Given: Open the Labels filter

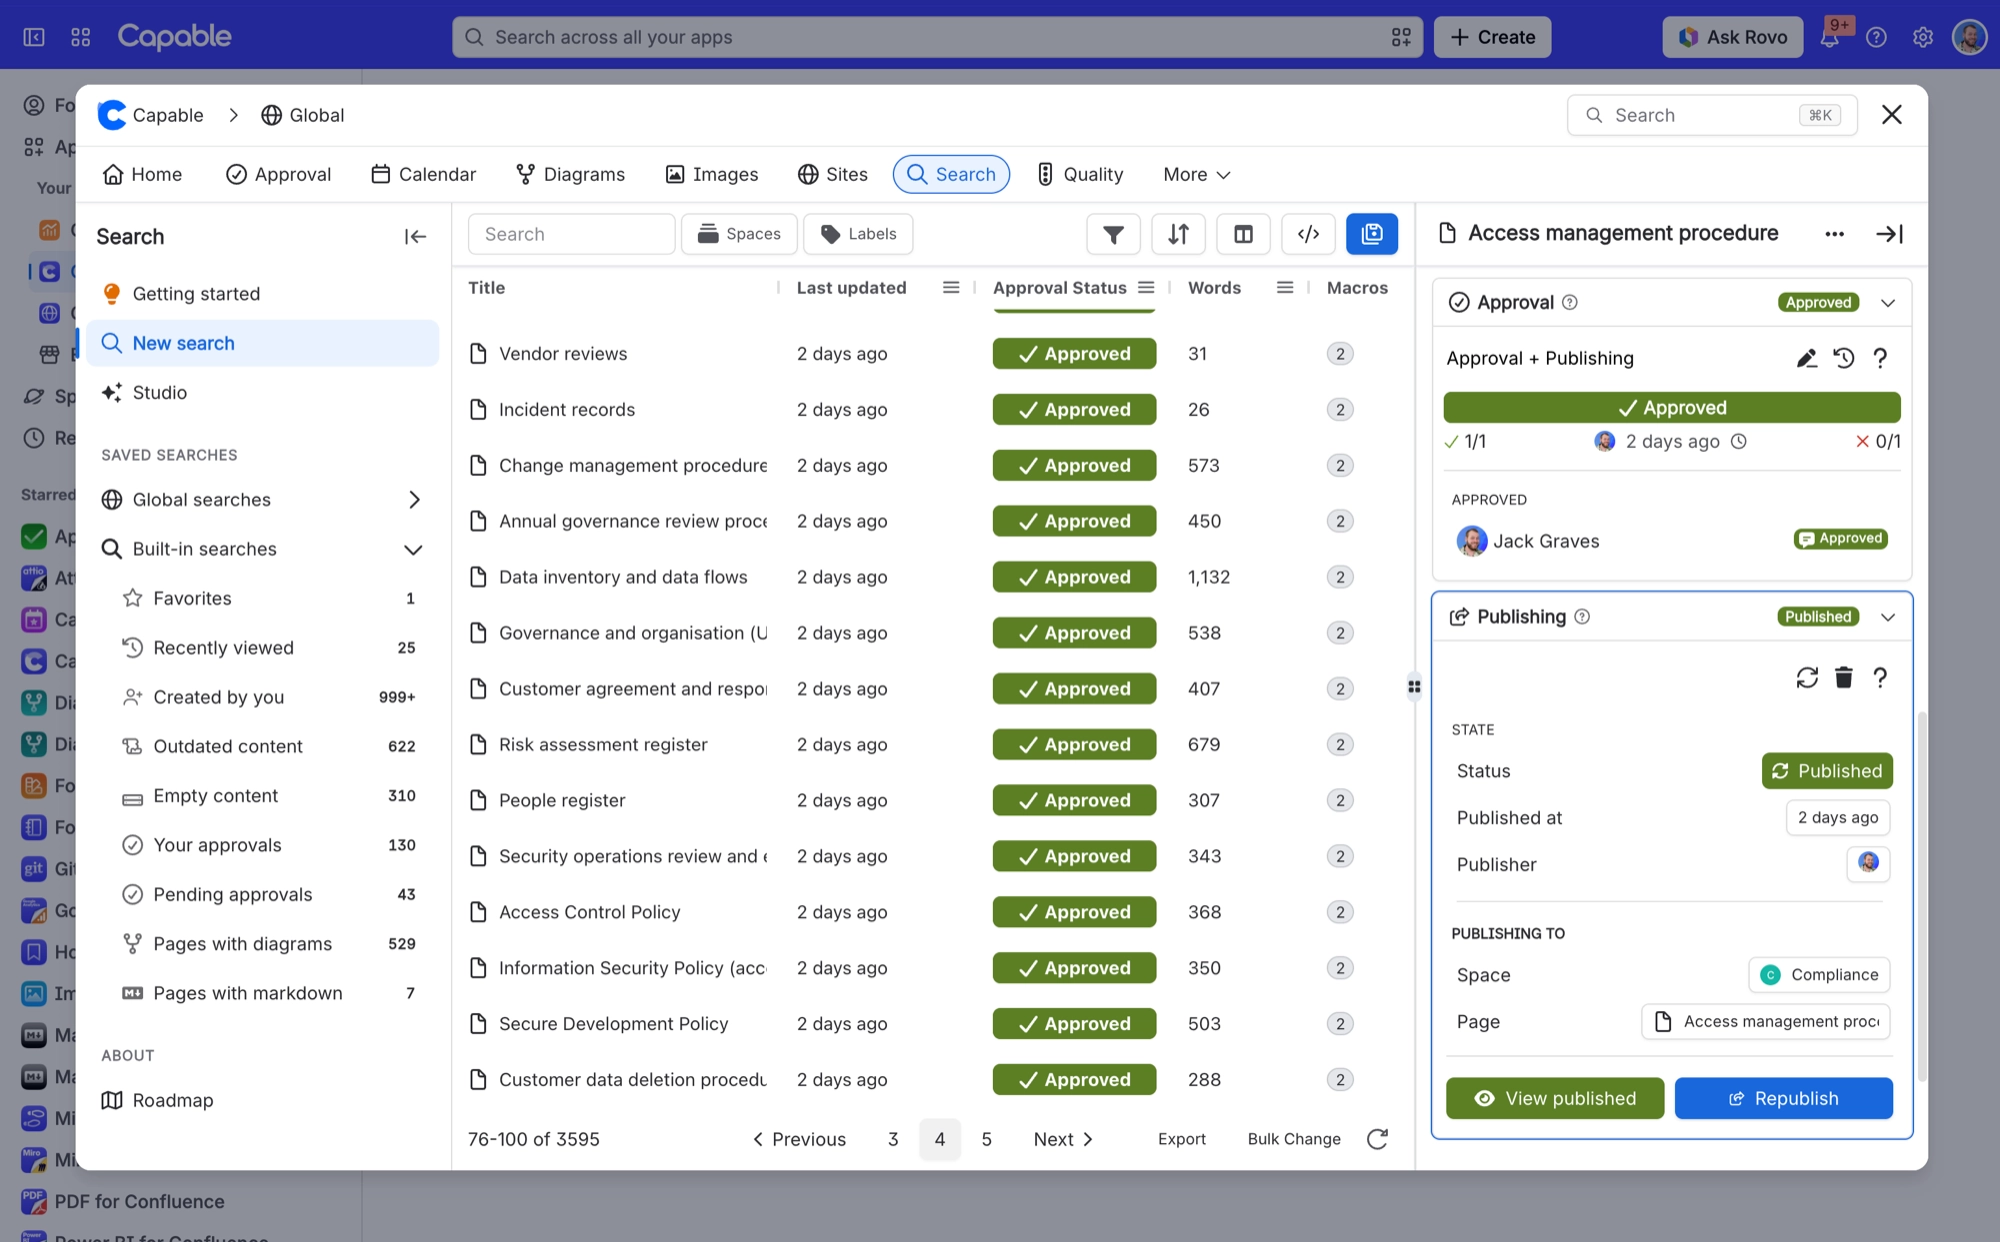Looking at the screenshot, I should (858, 234).
